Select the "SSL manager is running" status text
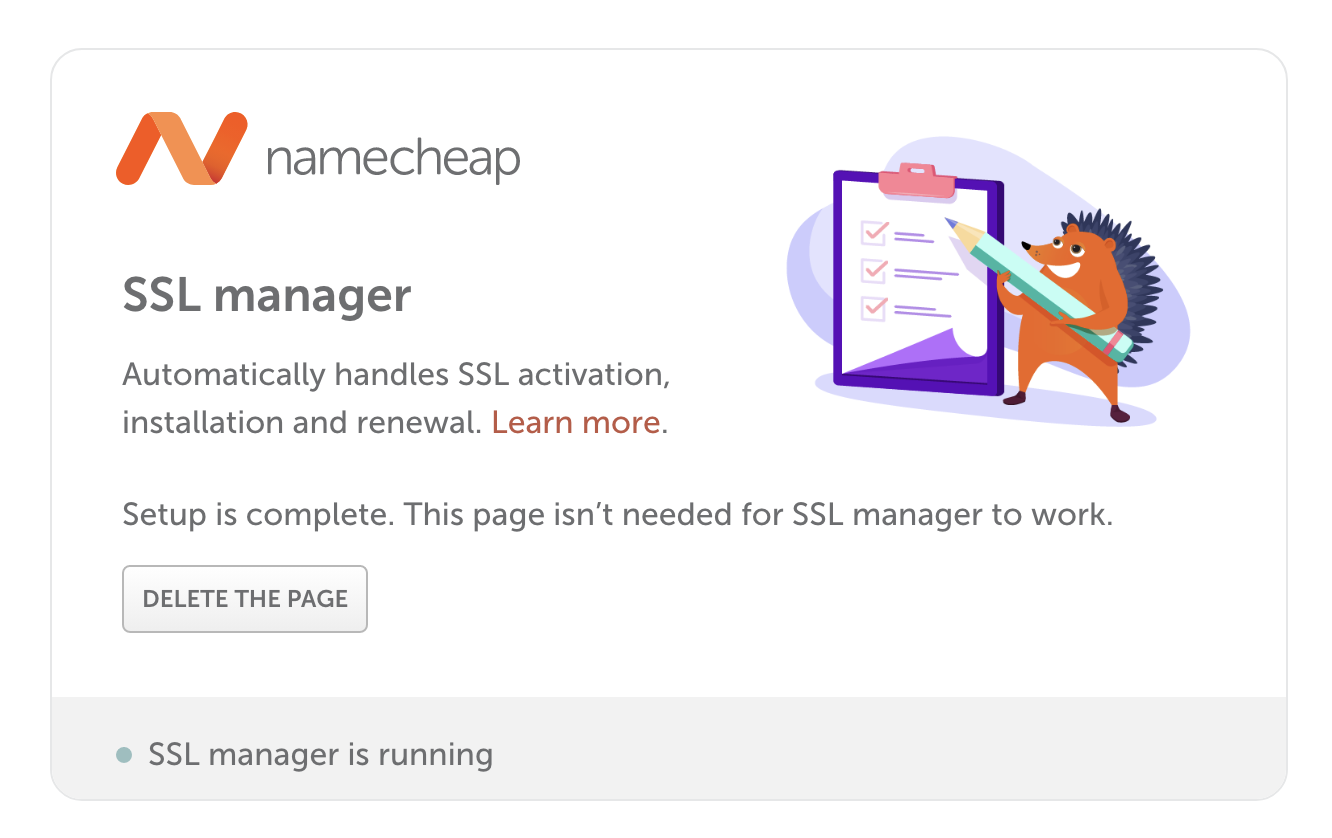This screenshot has height=838, width=1332. [x=320, y=754]
